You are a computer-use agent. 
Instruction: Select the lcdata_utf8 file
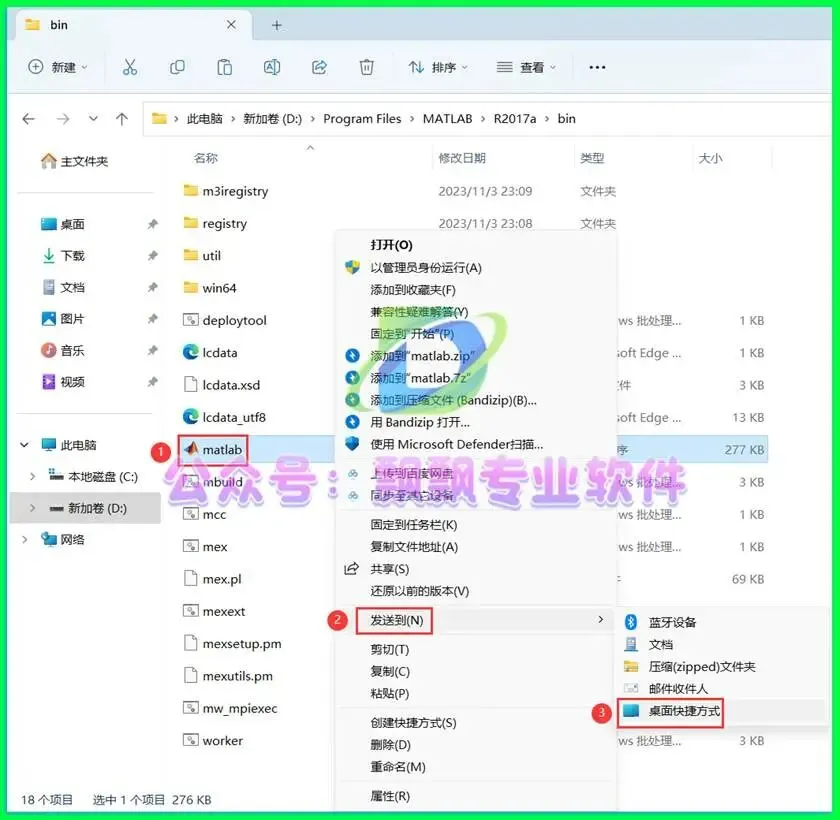pyautogui.click(x=224, y=417)
